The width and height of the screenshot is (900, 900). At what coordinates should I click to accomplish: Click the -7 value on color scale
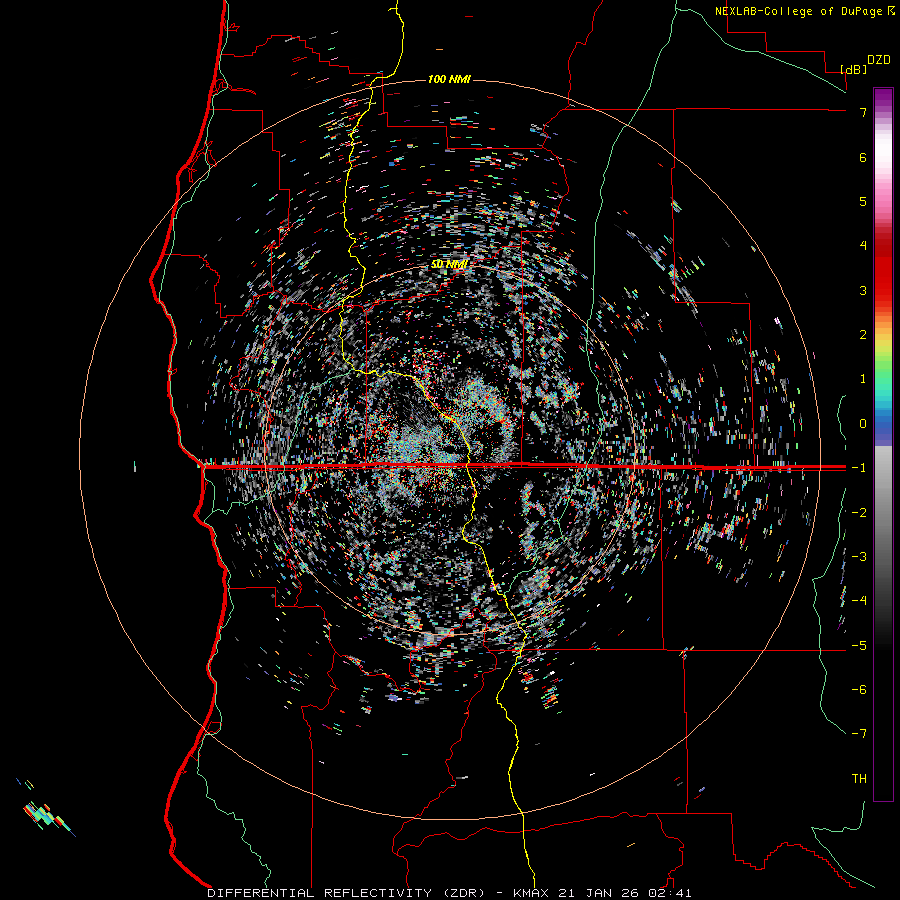click(859, 734)
